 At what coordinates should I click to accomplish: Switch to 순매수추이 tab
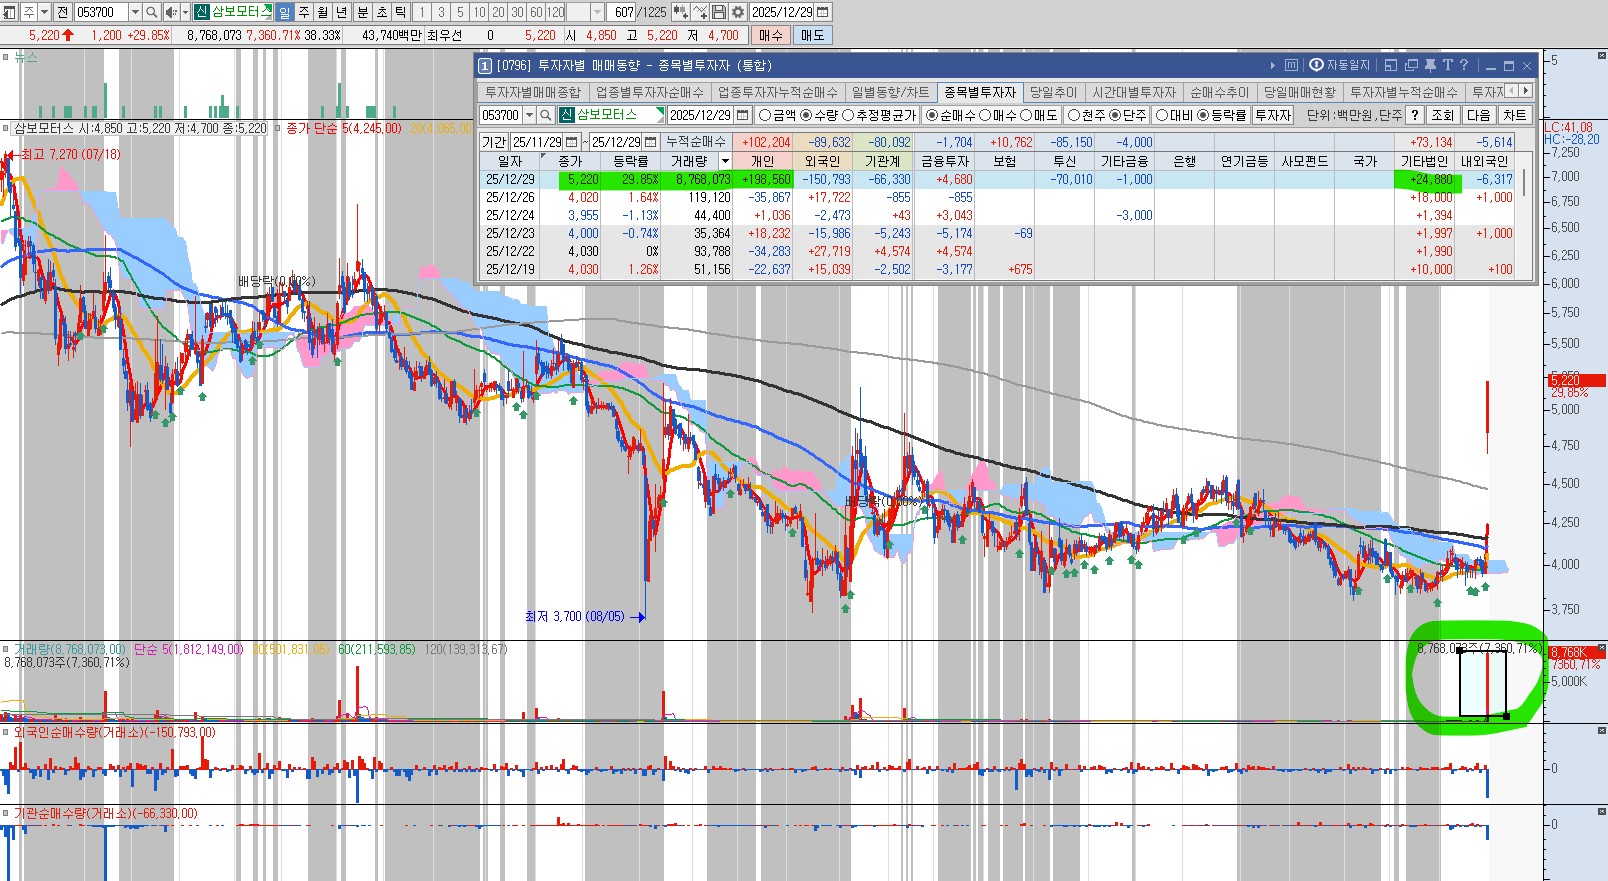tap(1219, 92)
